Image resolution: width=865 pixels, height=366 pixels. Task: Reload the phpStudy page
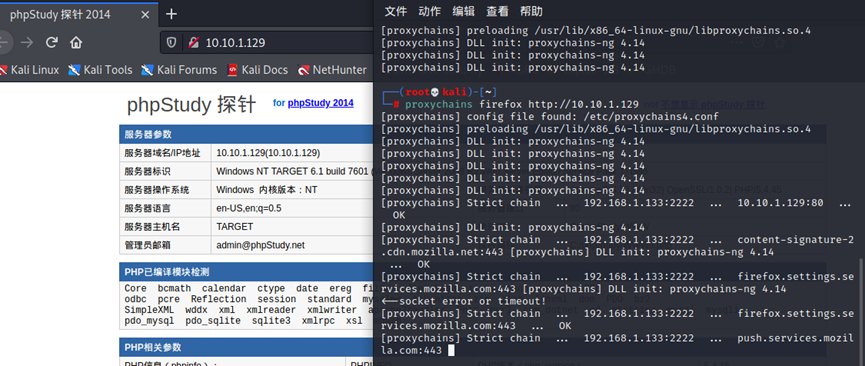click(x=52, y=43)
